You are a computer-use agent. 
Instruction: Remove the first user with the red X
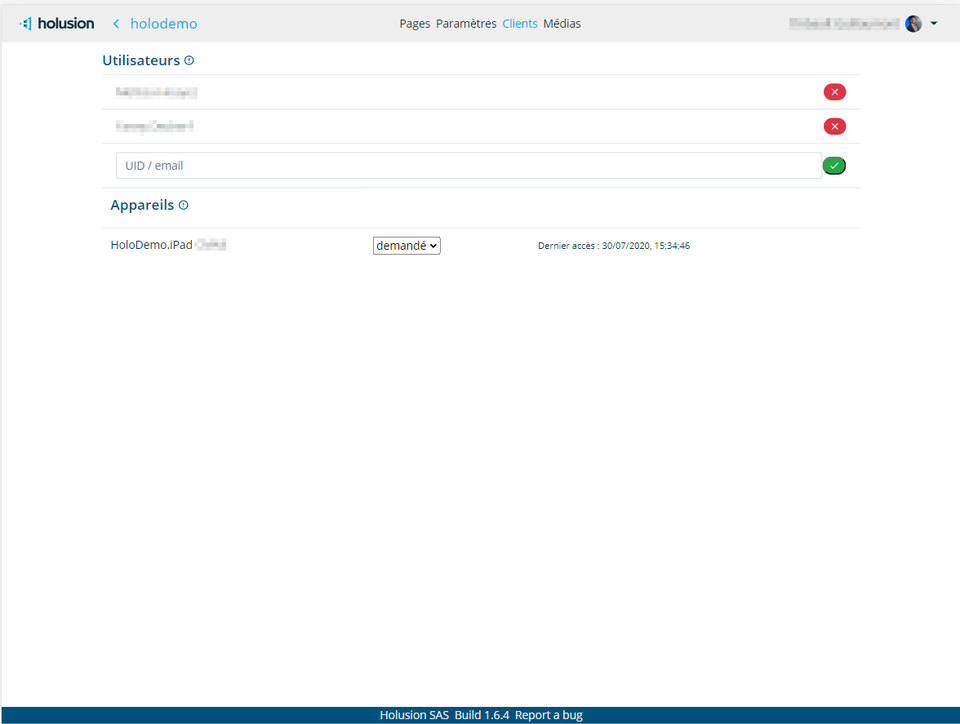tap(835, 91)
